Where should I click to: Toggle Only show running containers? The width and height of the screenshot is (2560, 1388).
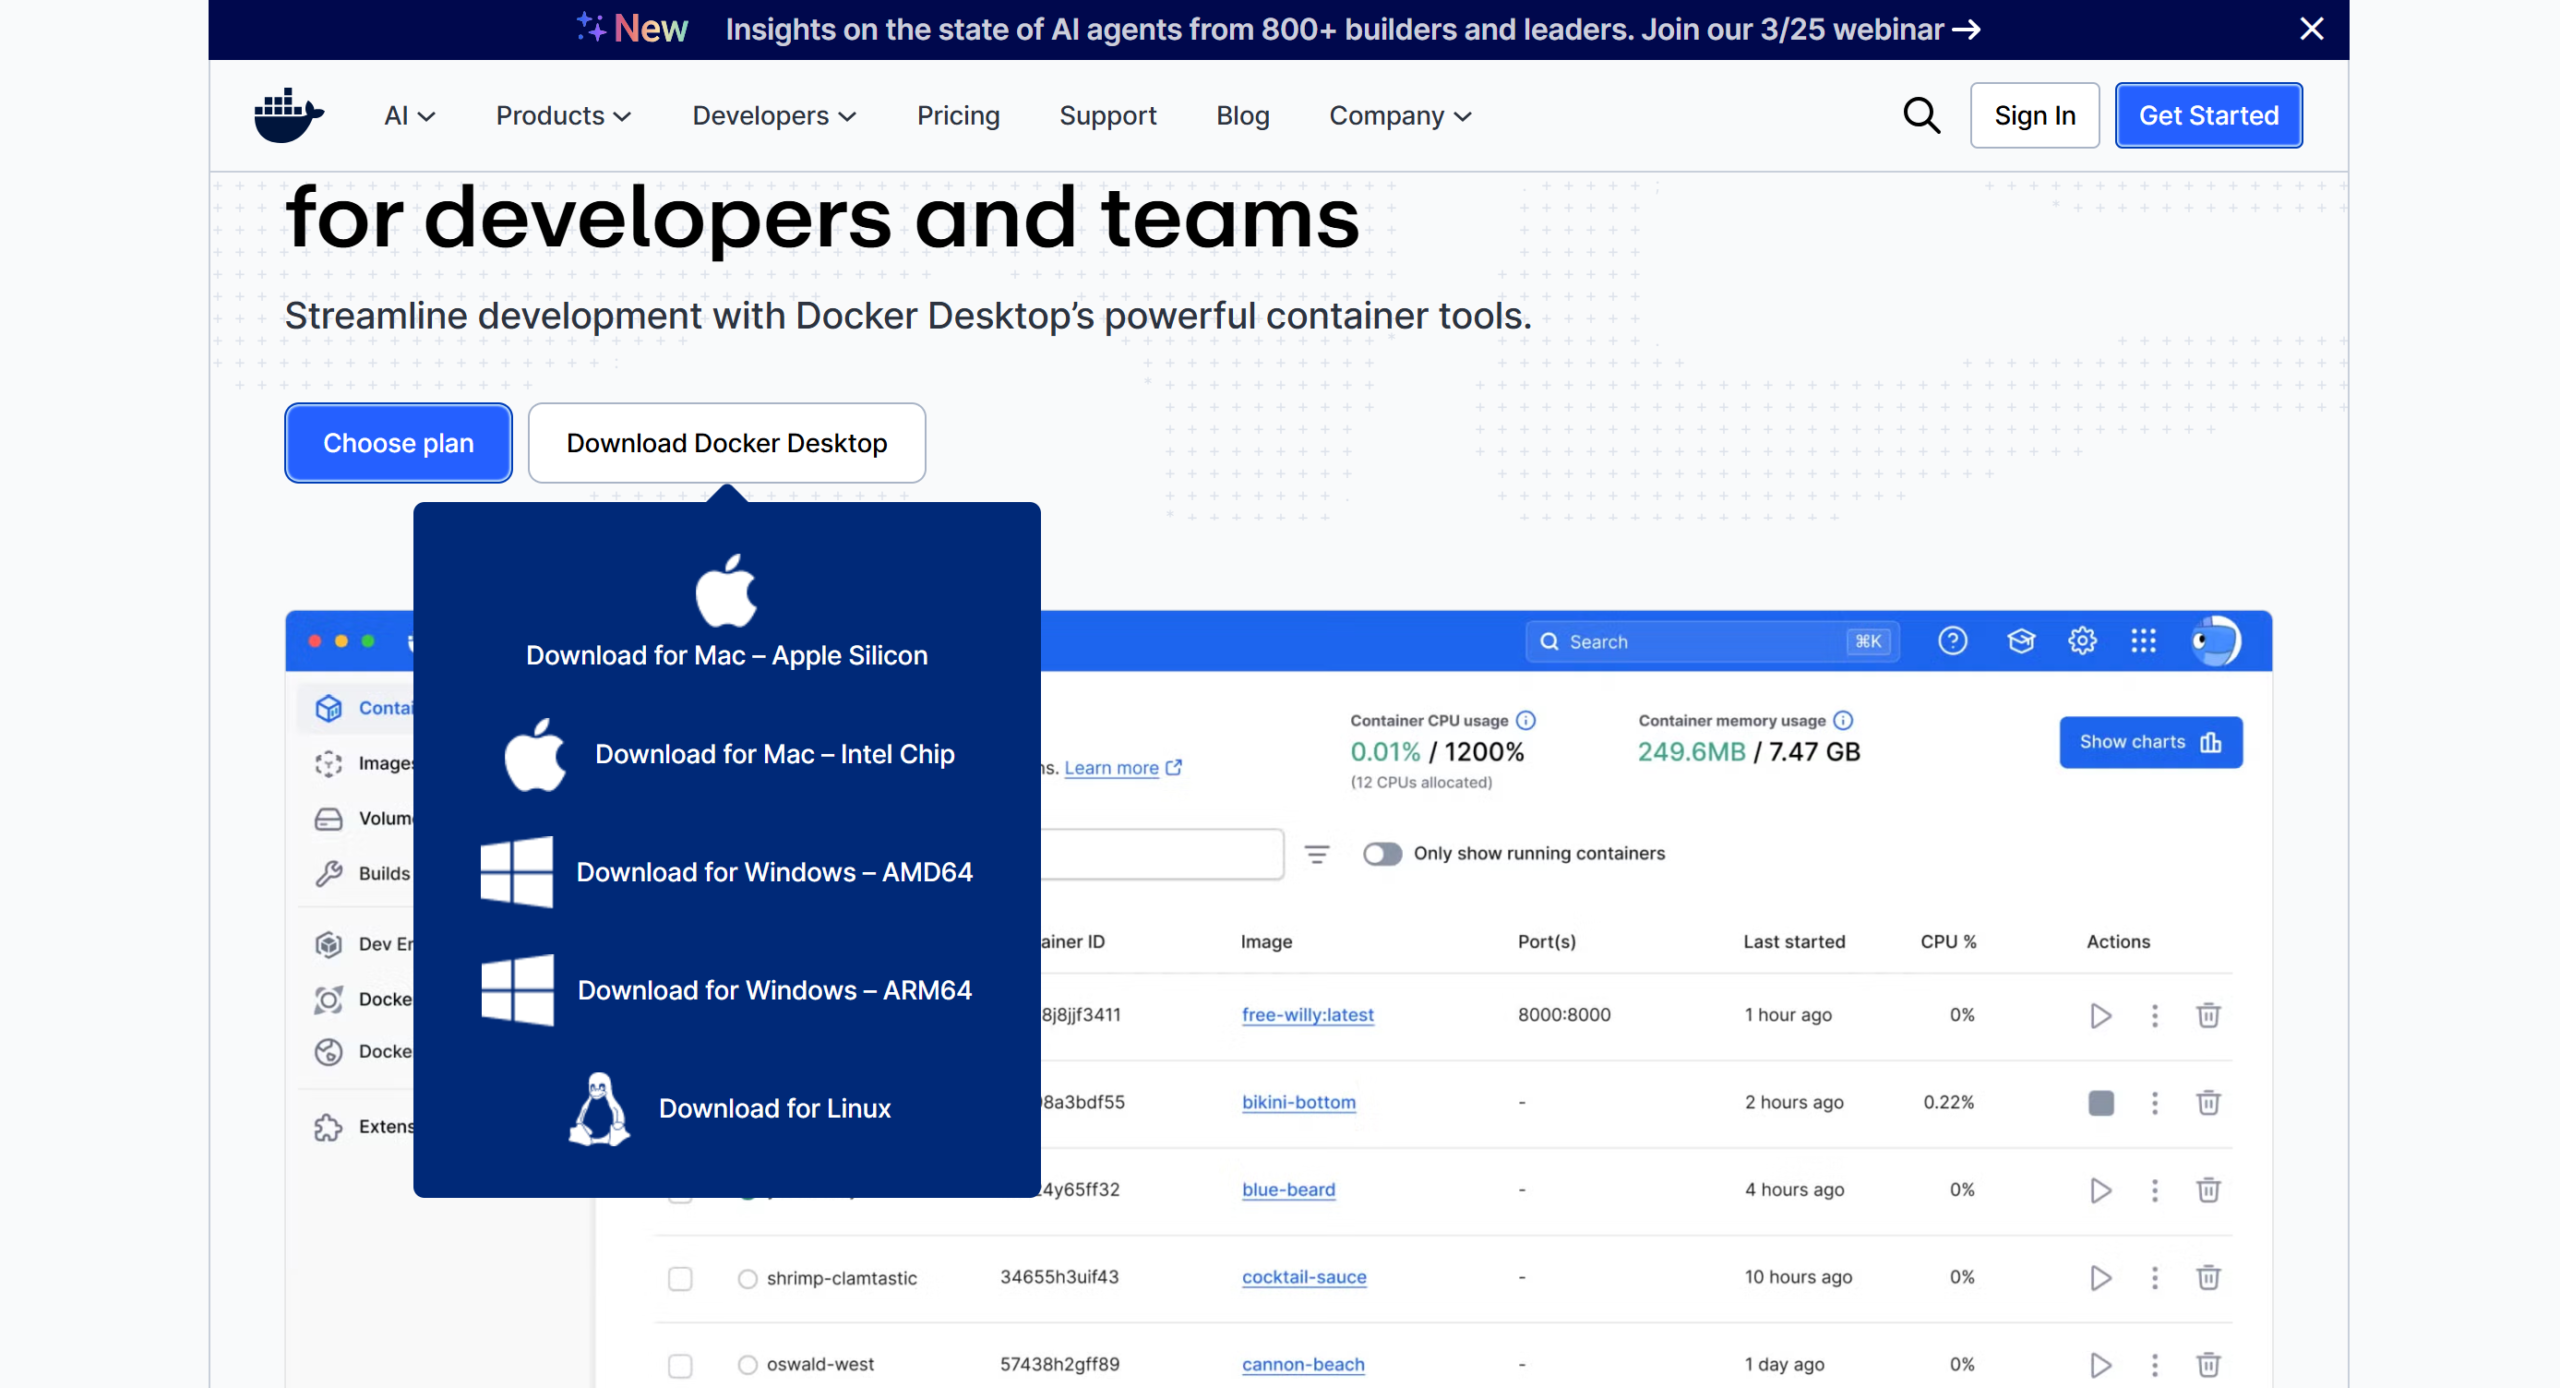1382,854
